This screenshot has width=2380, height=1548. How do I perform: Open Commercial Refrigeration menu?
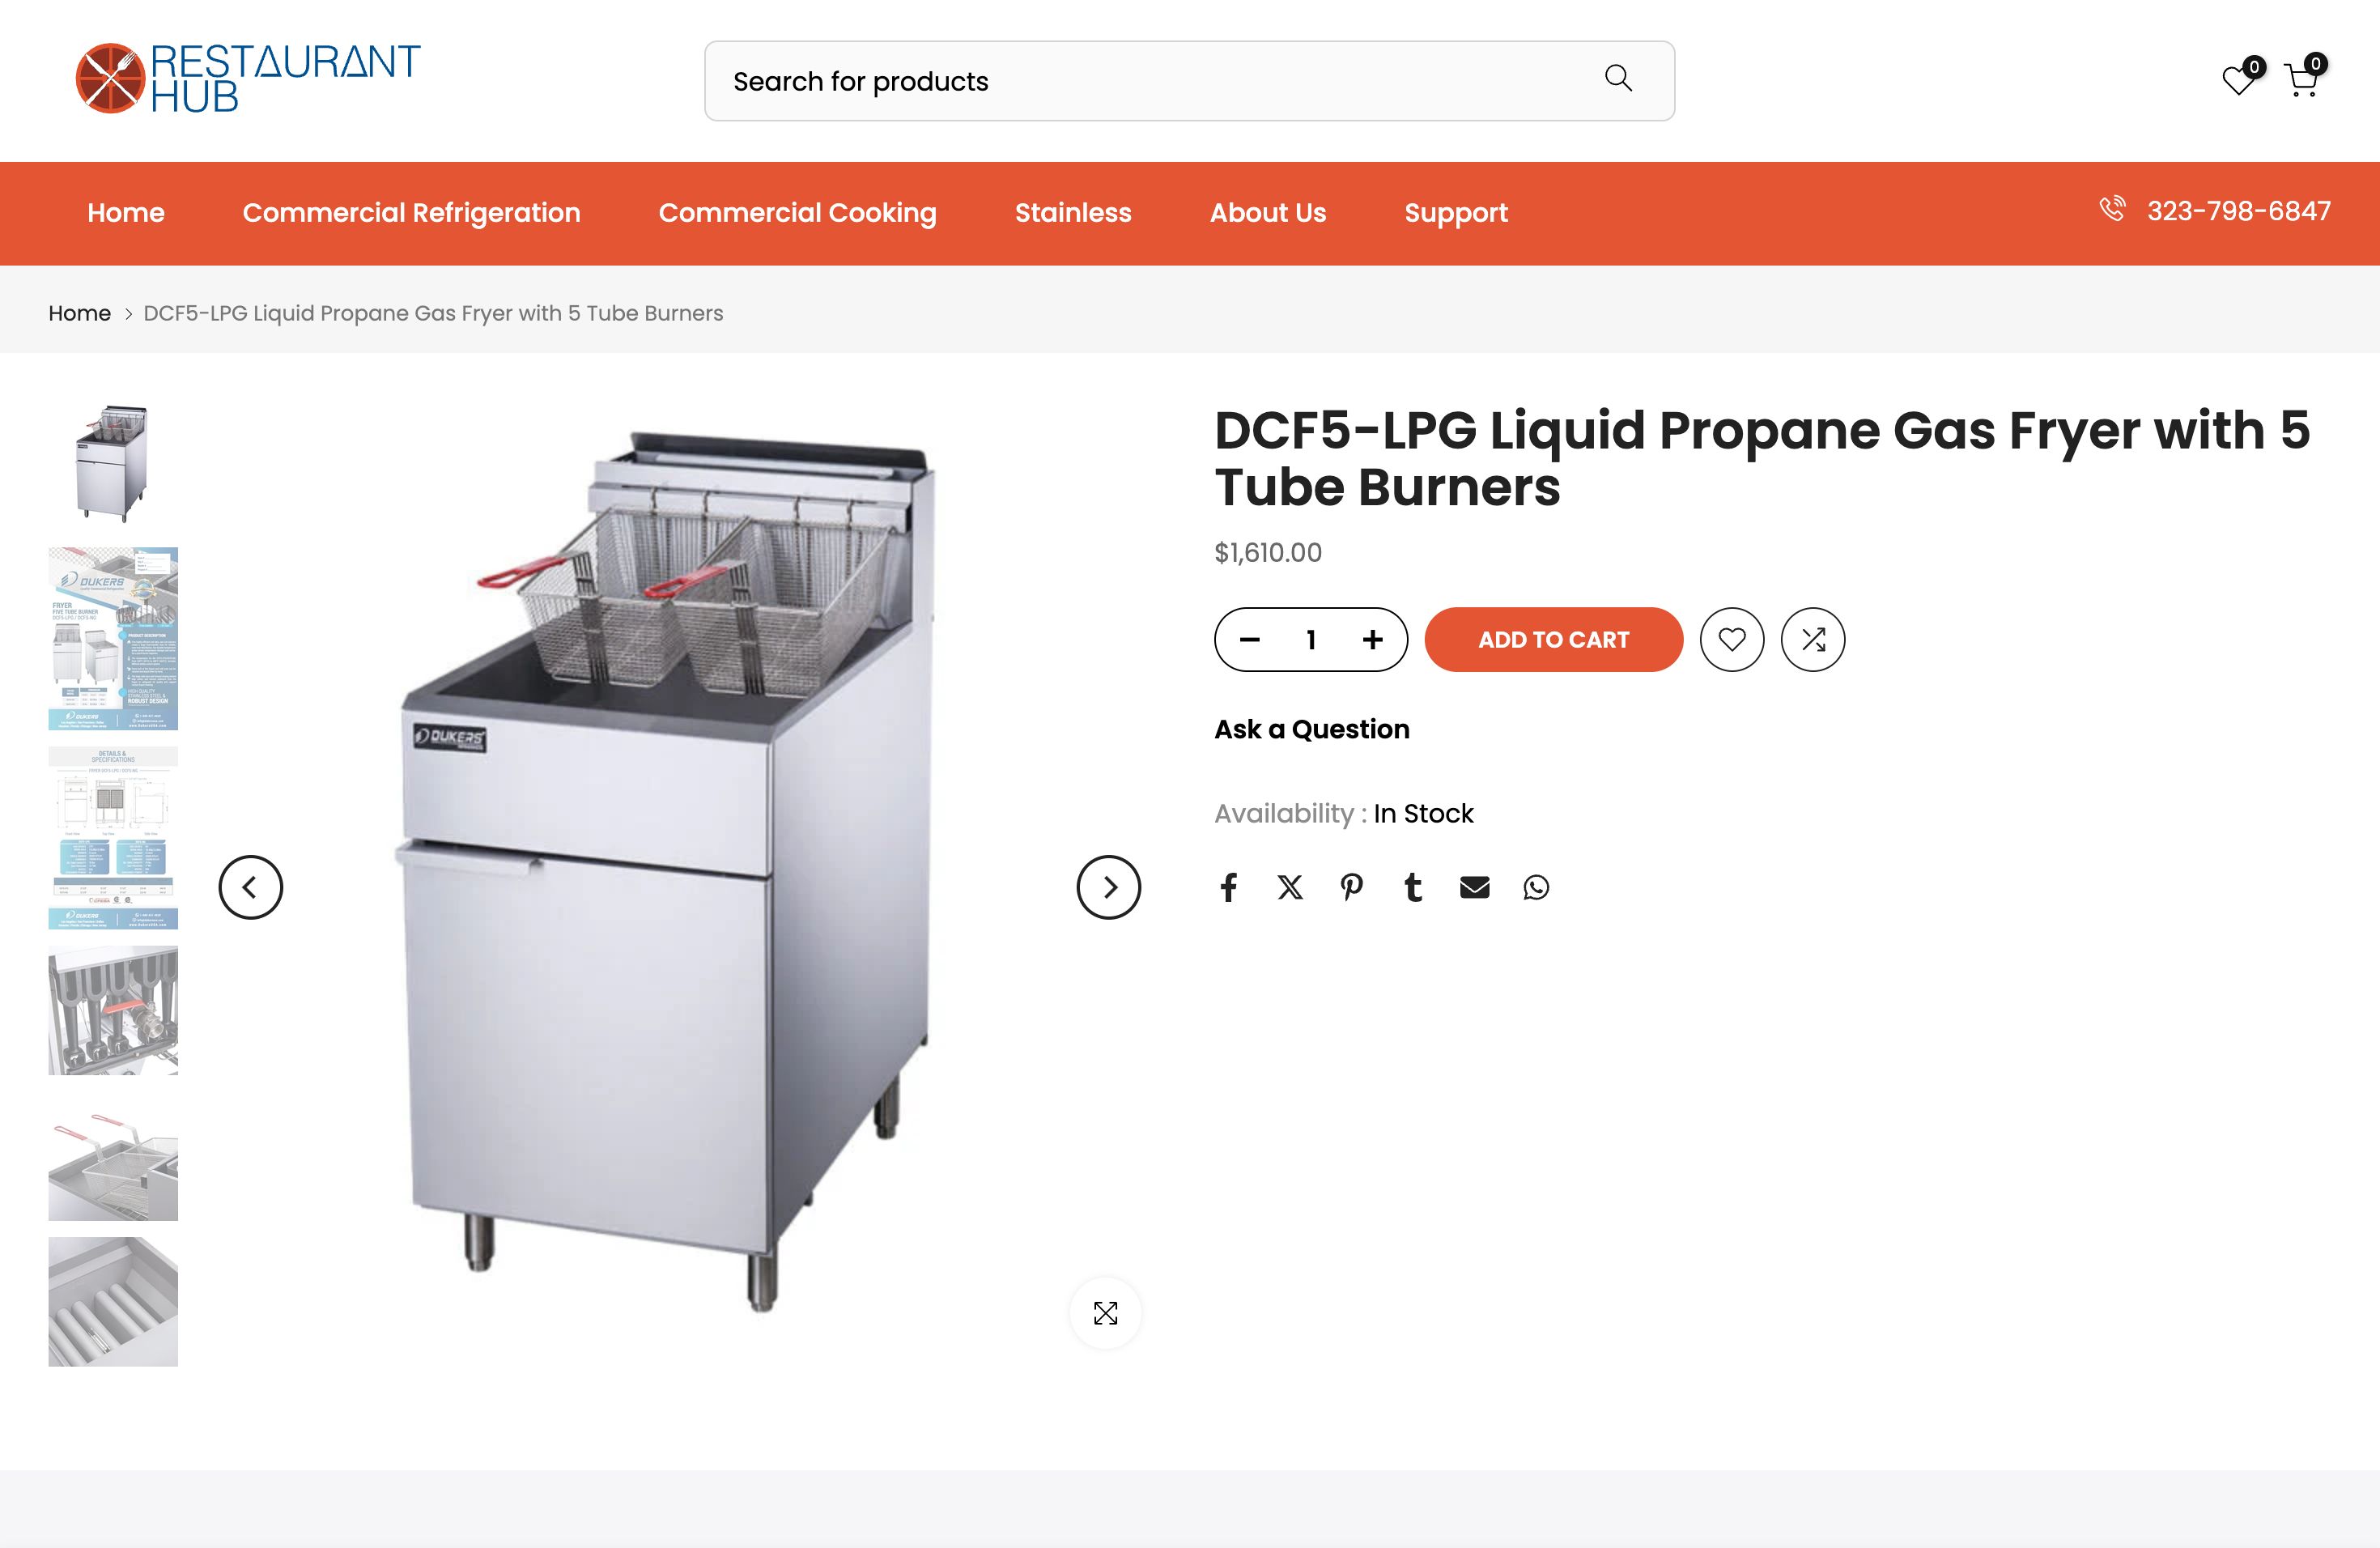point(411,213)
